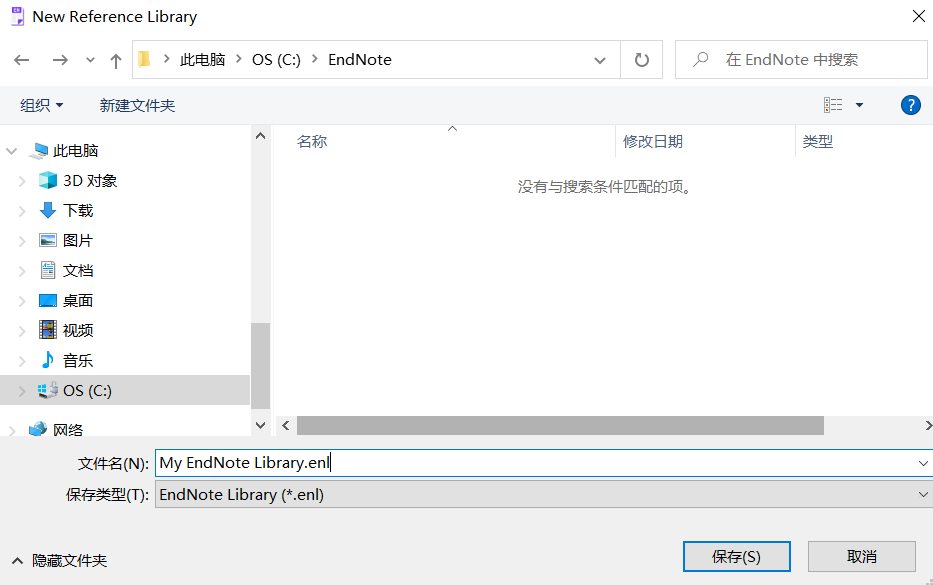The height and width of the screenshot is (585, 933).
Task: Click navigation pane scroll up arrow
Action: (260, 136)
